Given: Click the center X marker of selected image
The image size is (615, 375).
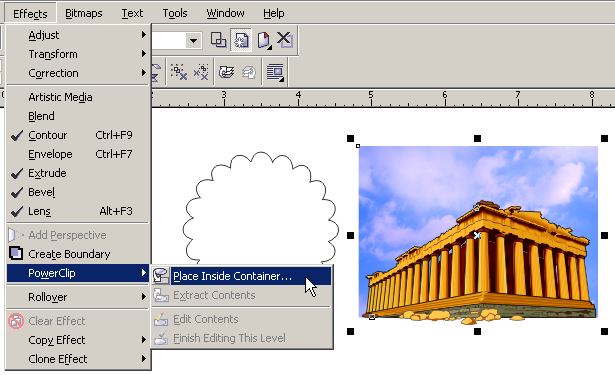Looking at the screenshot, I should 477,235.
